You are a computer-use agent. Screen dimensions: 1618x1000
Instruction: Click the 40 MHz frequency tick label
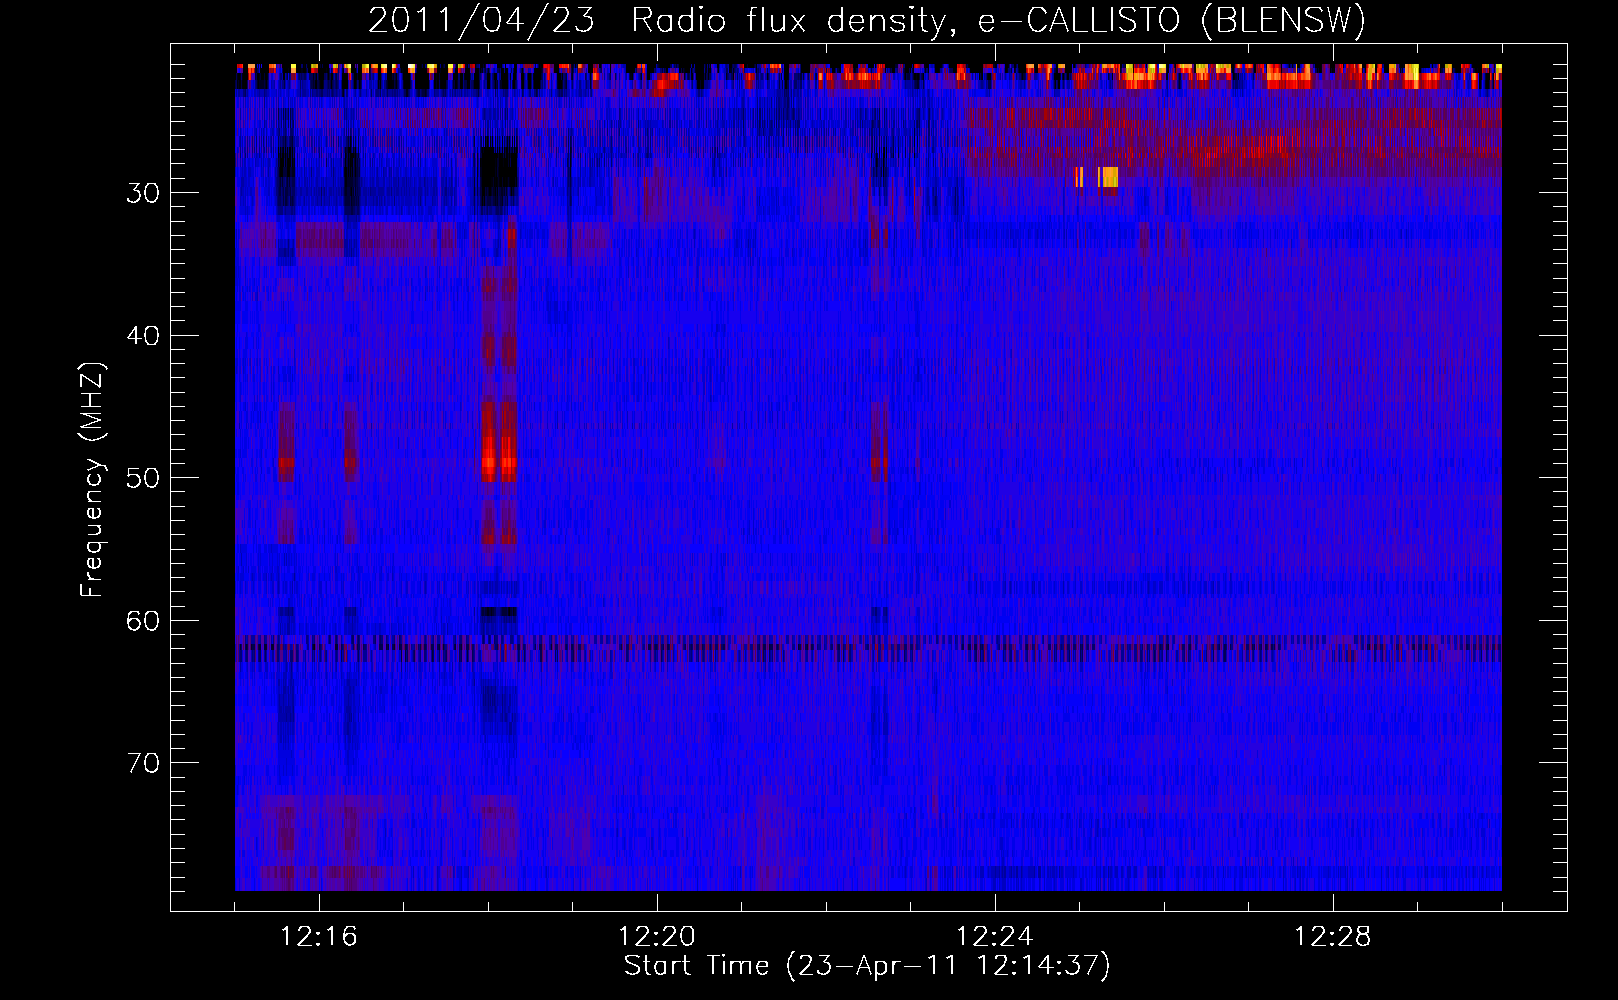[143, 336]
